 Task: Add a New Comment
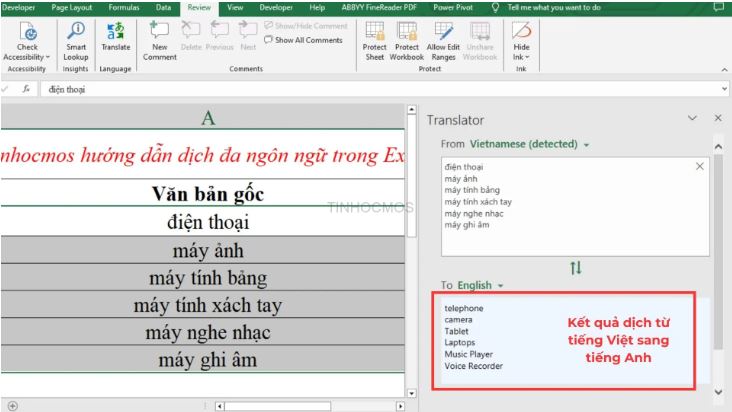tap(160, 41)
